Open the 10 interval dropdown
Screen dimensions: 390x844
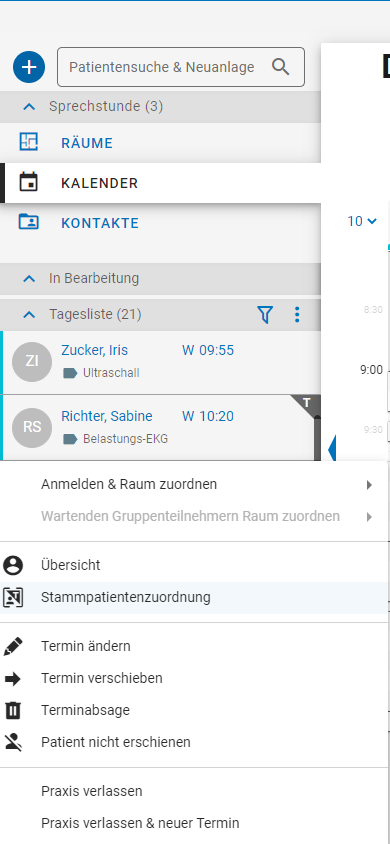point(362,221)
